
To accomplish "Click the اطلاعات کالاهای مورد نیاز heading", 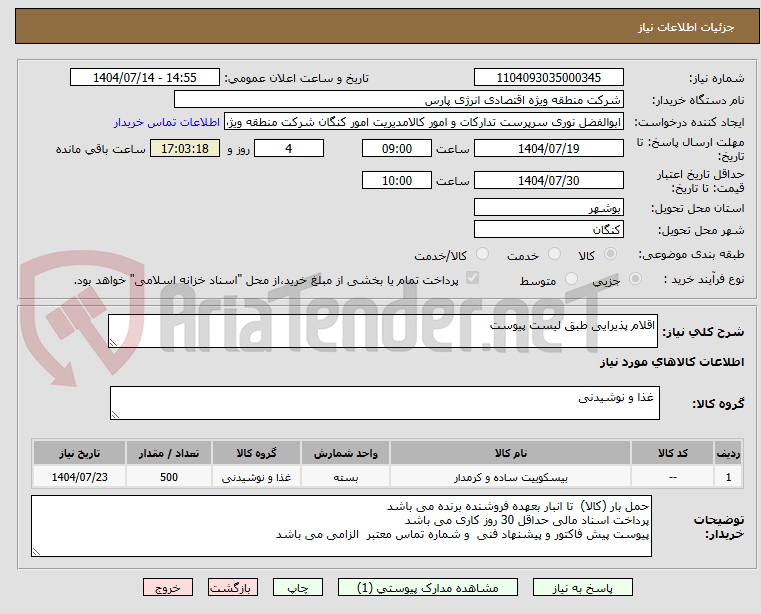I will click(x=672, y=362).
